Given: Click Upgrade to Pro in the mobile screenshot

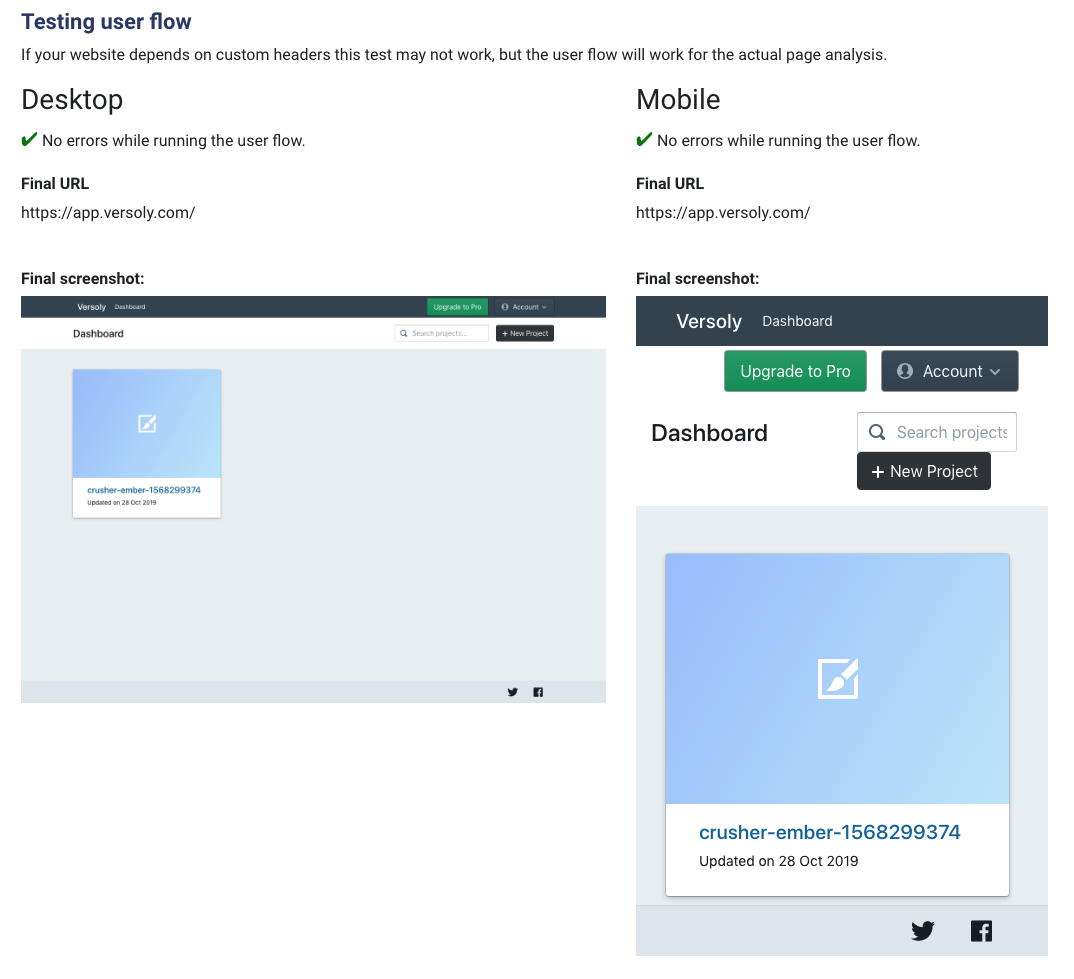Looking at the screenshot, I should click(x=795, y=371).
